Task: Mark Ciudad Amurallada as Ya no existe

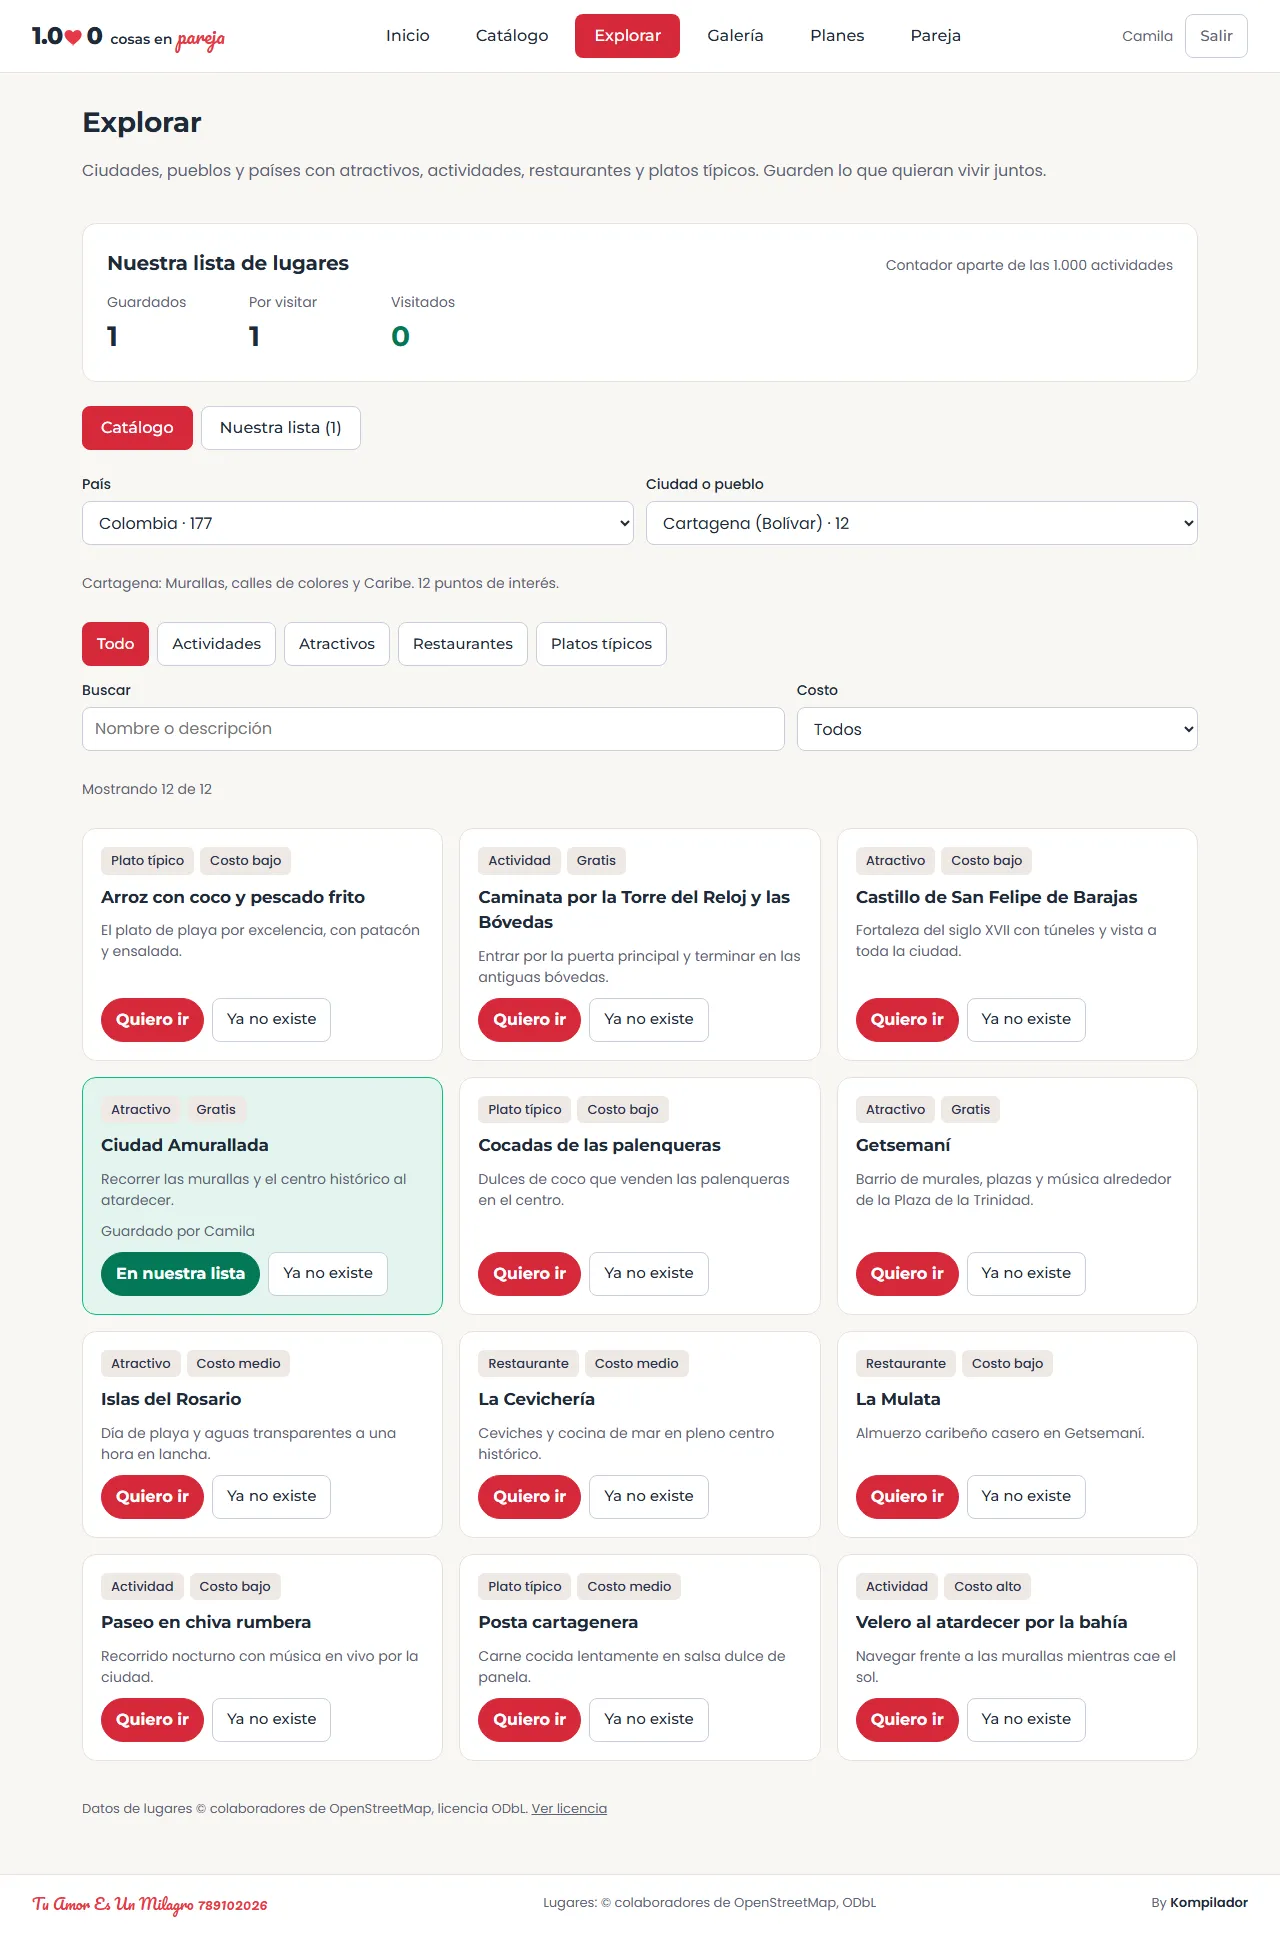Action: [x=328, y=1274]
